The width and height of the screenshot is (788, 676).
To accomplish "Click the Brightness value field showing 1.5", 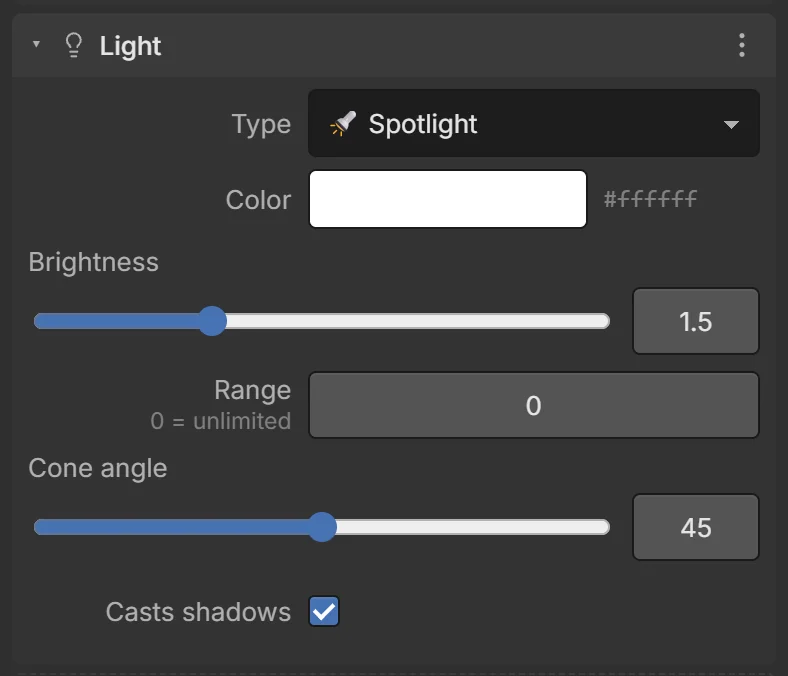I will point(696,321).
